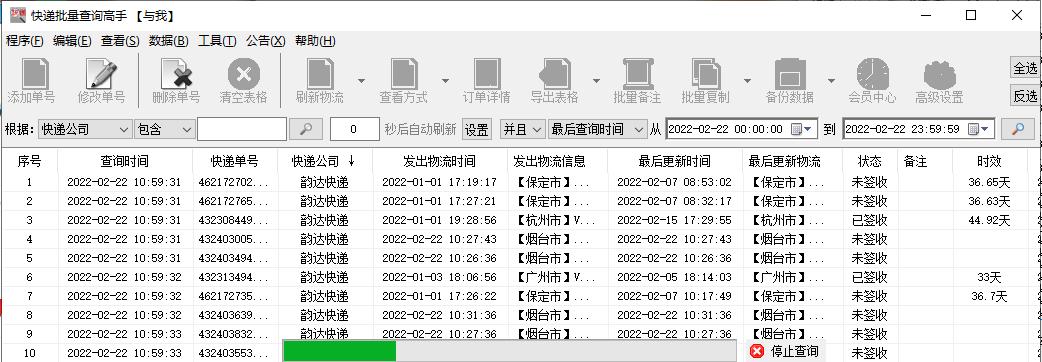Click the red stop icon of 停止查询
Viewport: 1042px width, 362px height.
pos(756,351)
